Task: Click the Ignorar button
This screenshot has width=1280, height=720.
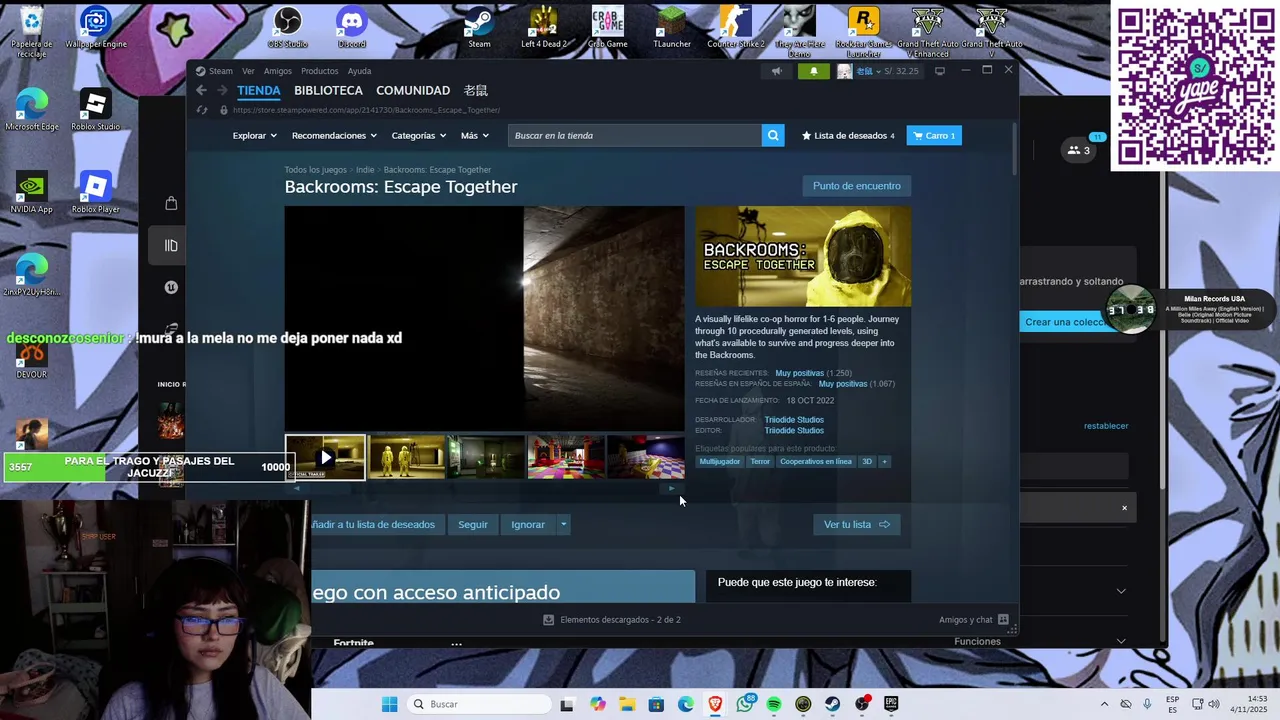Action: click(x=528, y=524)
